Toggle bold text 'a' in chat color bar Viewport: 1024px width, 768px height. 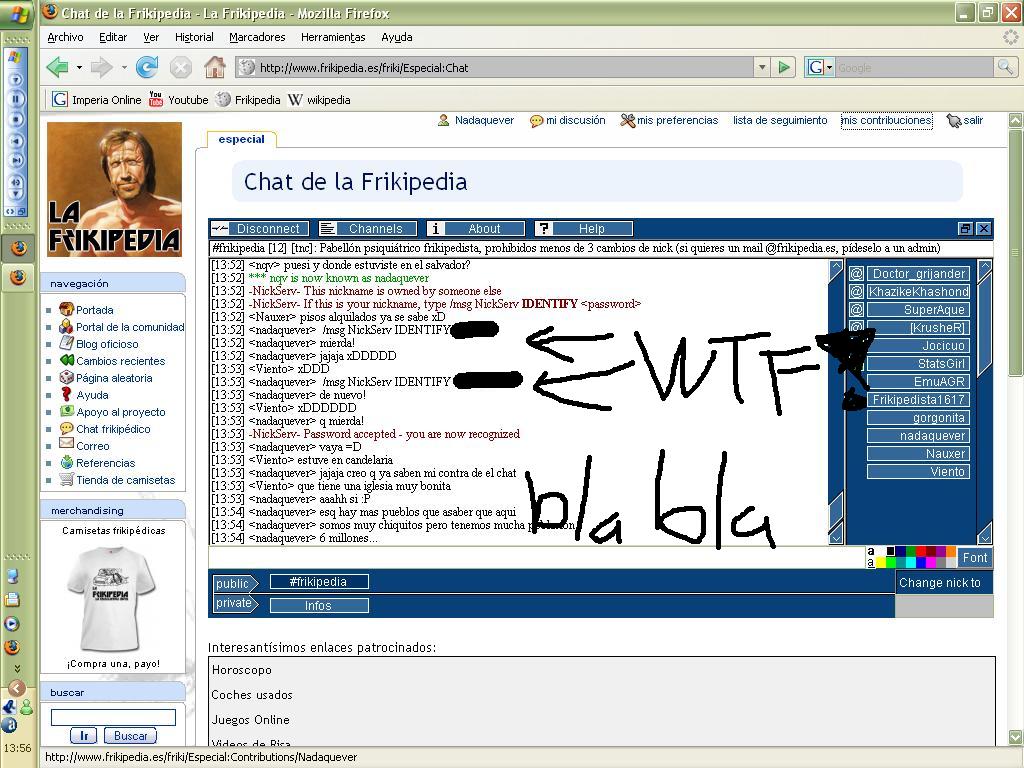[x=871, y=551]
